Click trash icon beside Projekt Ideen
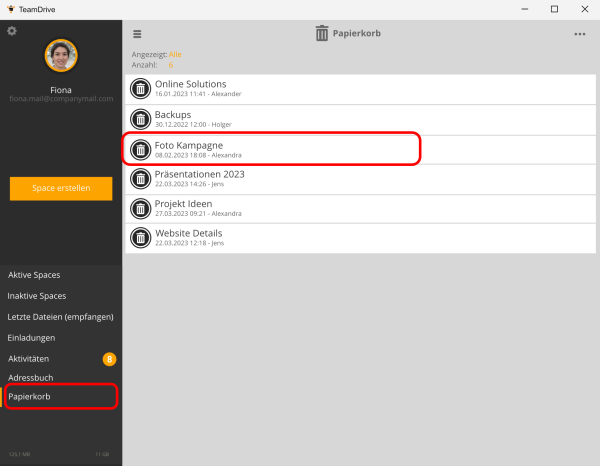Screen dimensions: 600x466 click(x=141, y=208)
